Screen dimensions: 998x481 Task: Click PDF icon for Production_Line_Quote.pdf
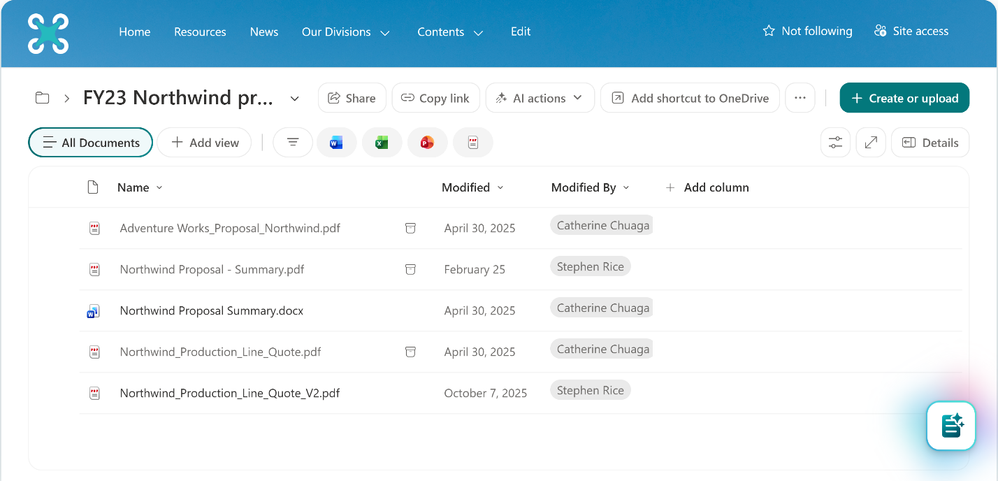(x=94, y=352)
